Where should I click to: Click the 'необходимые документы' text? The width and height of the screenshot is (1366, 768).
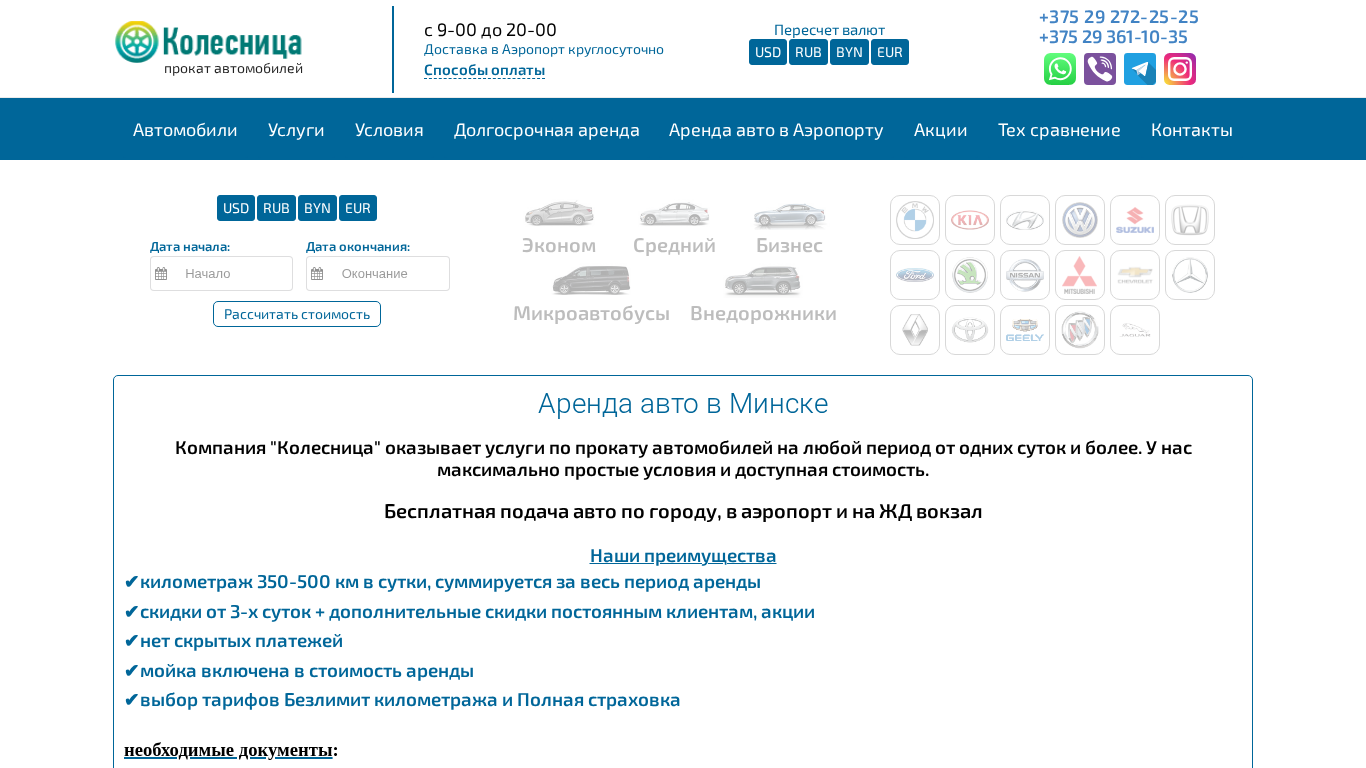[228, 750]
